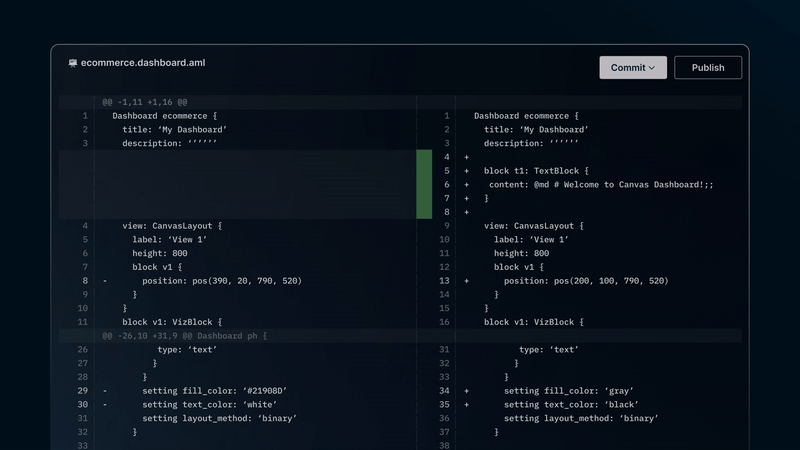
Task: Click the added 'content: @md # Welcome' line
Action: pyautogui.click(x=601, y=185)
